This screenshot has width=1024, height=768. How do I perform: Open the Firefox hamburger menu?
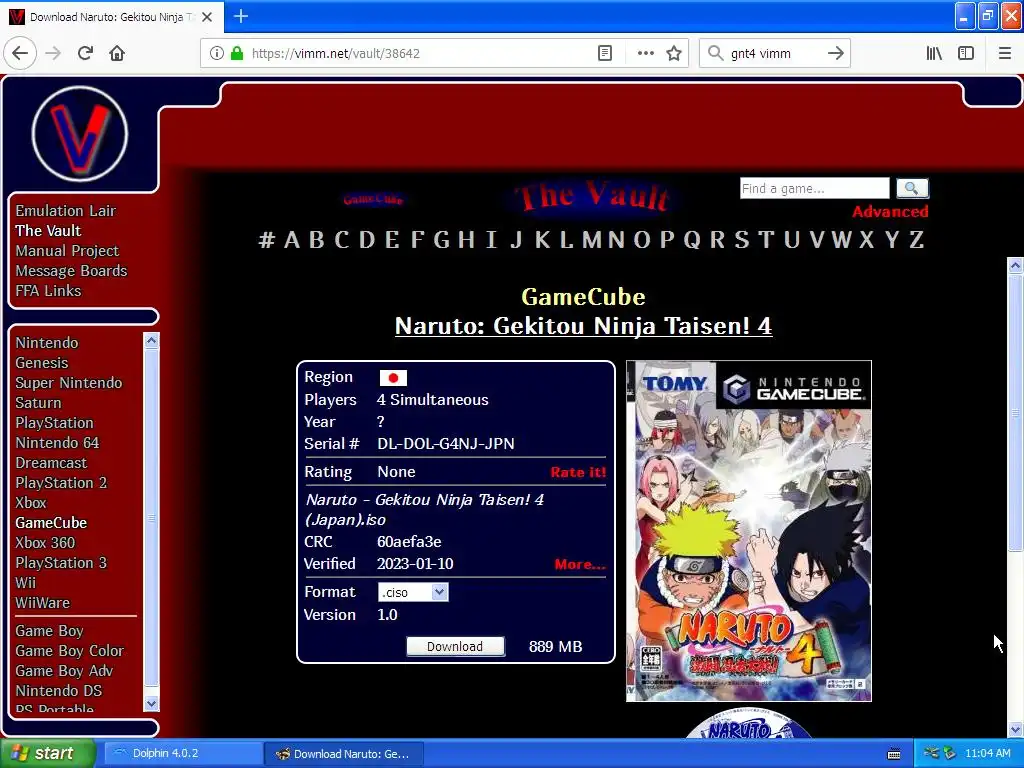[1004, 54]
